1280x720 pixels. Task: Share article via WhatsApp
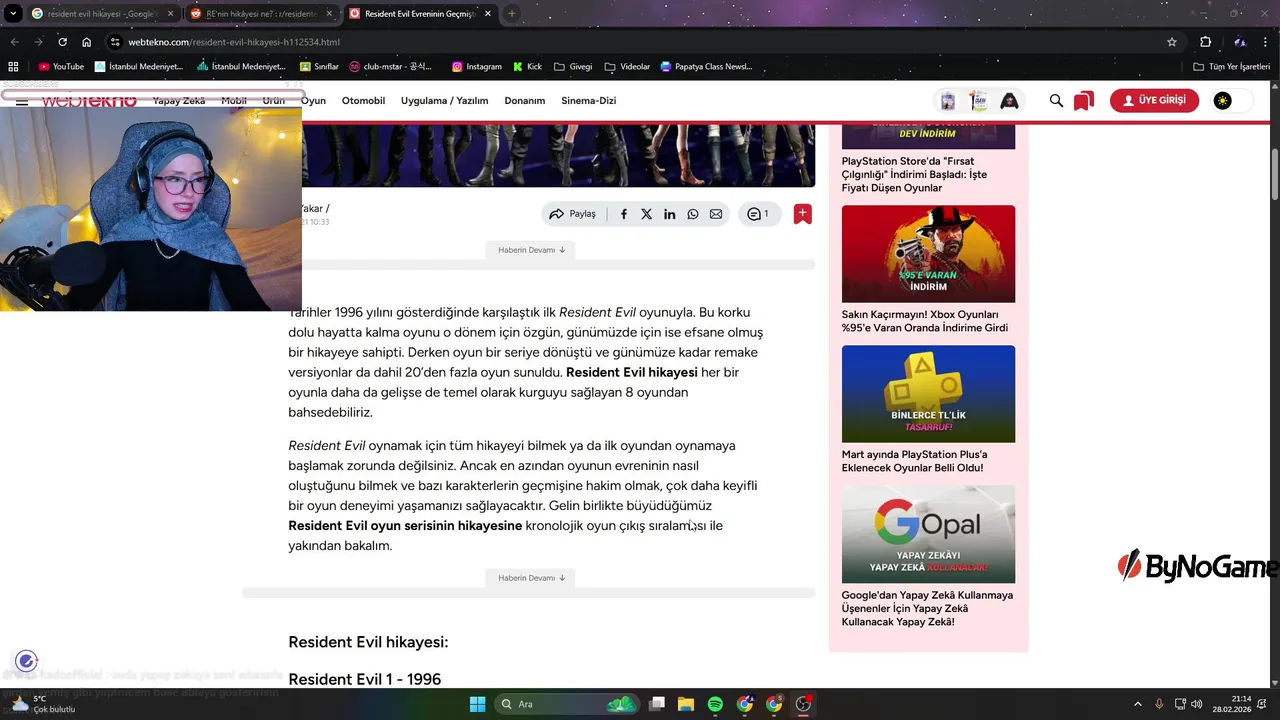pyautogui.click(x=693, y=214)
